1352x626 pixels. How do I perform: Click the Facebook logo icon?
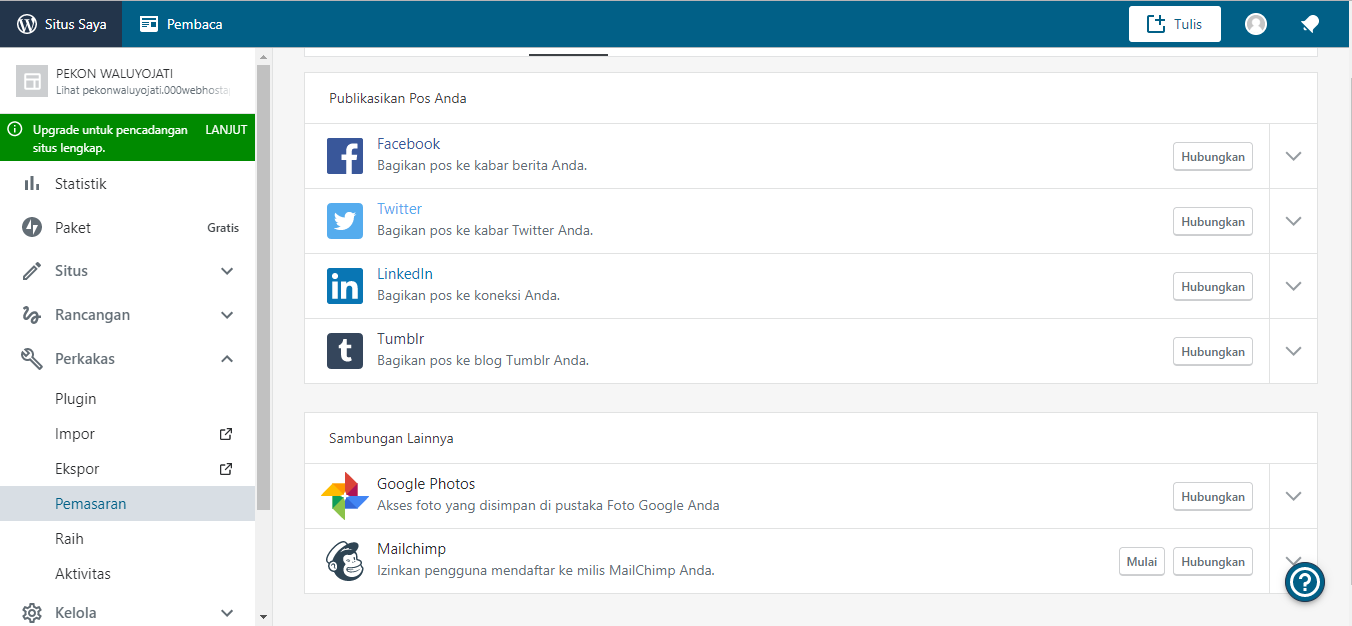pyautogui.click(x=345, y=156)
